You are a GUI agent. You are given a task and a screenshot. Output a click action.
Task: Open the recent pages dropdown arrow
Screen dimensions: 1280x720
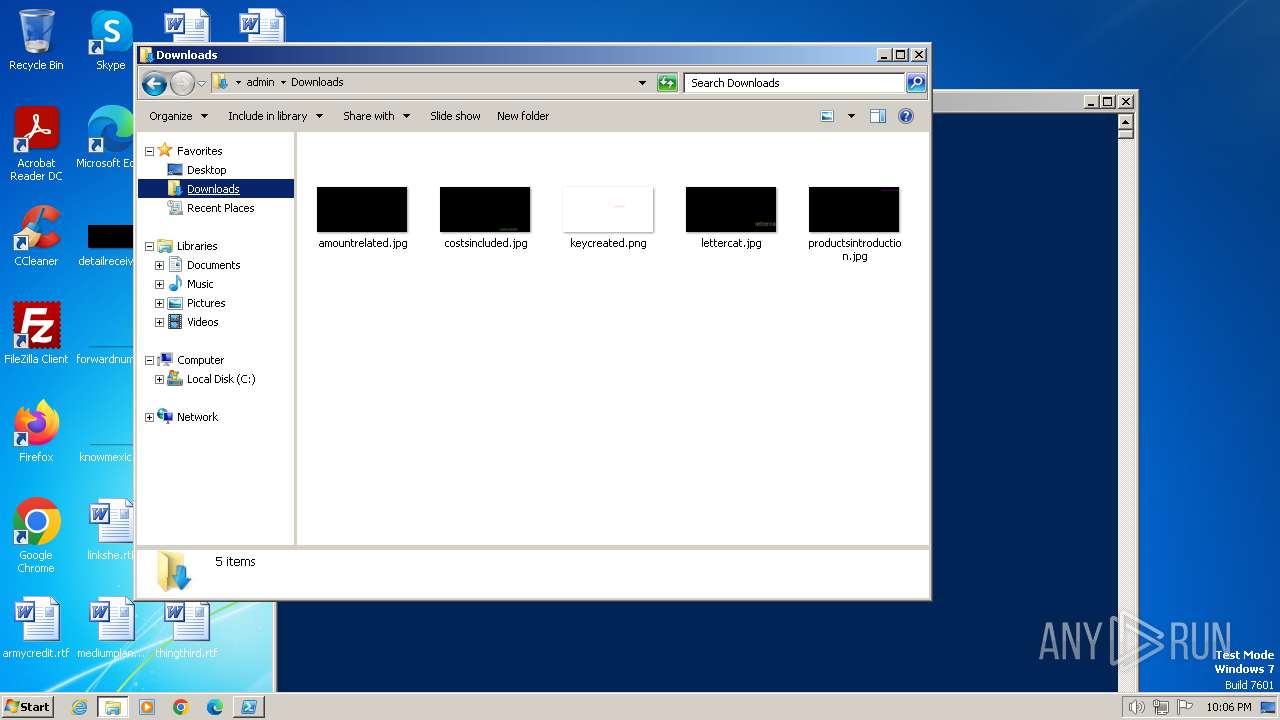pos(201,83)
